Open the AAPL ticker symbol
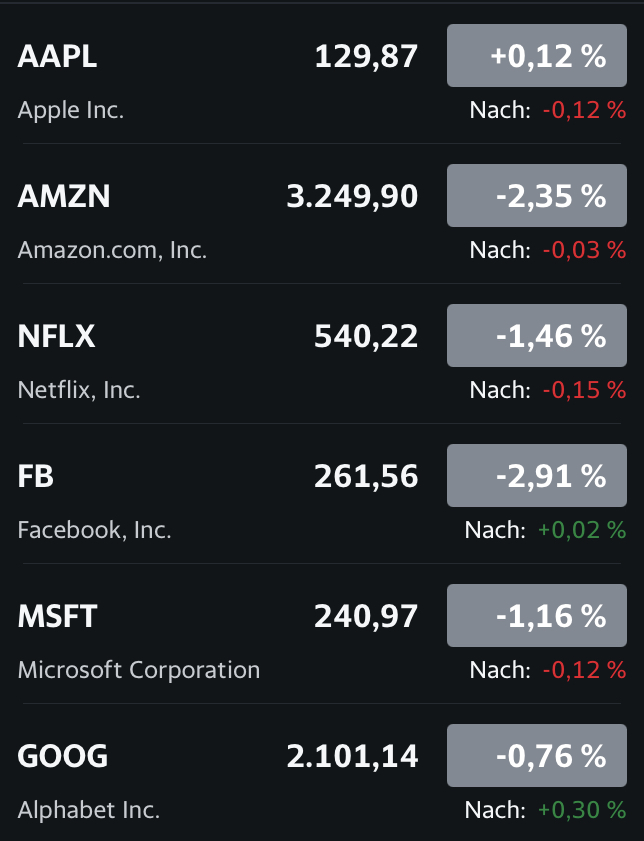 coord(57,57)
